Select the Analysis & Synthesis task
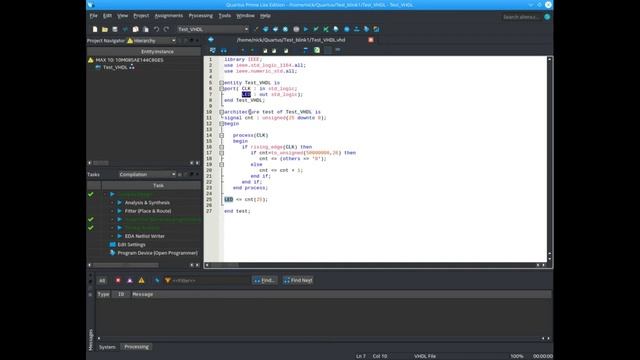640x360 pixels. click(147, 202)
